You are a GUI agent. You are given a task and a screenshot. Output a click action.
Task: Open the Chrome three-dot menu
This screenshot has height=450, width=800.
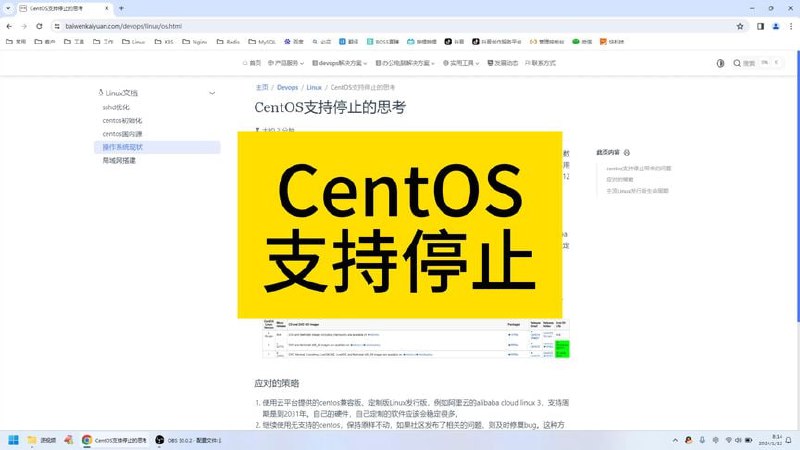791,26
